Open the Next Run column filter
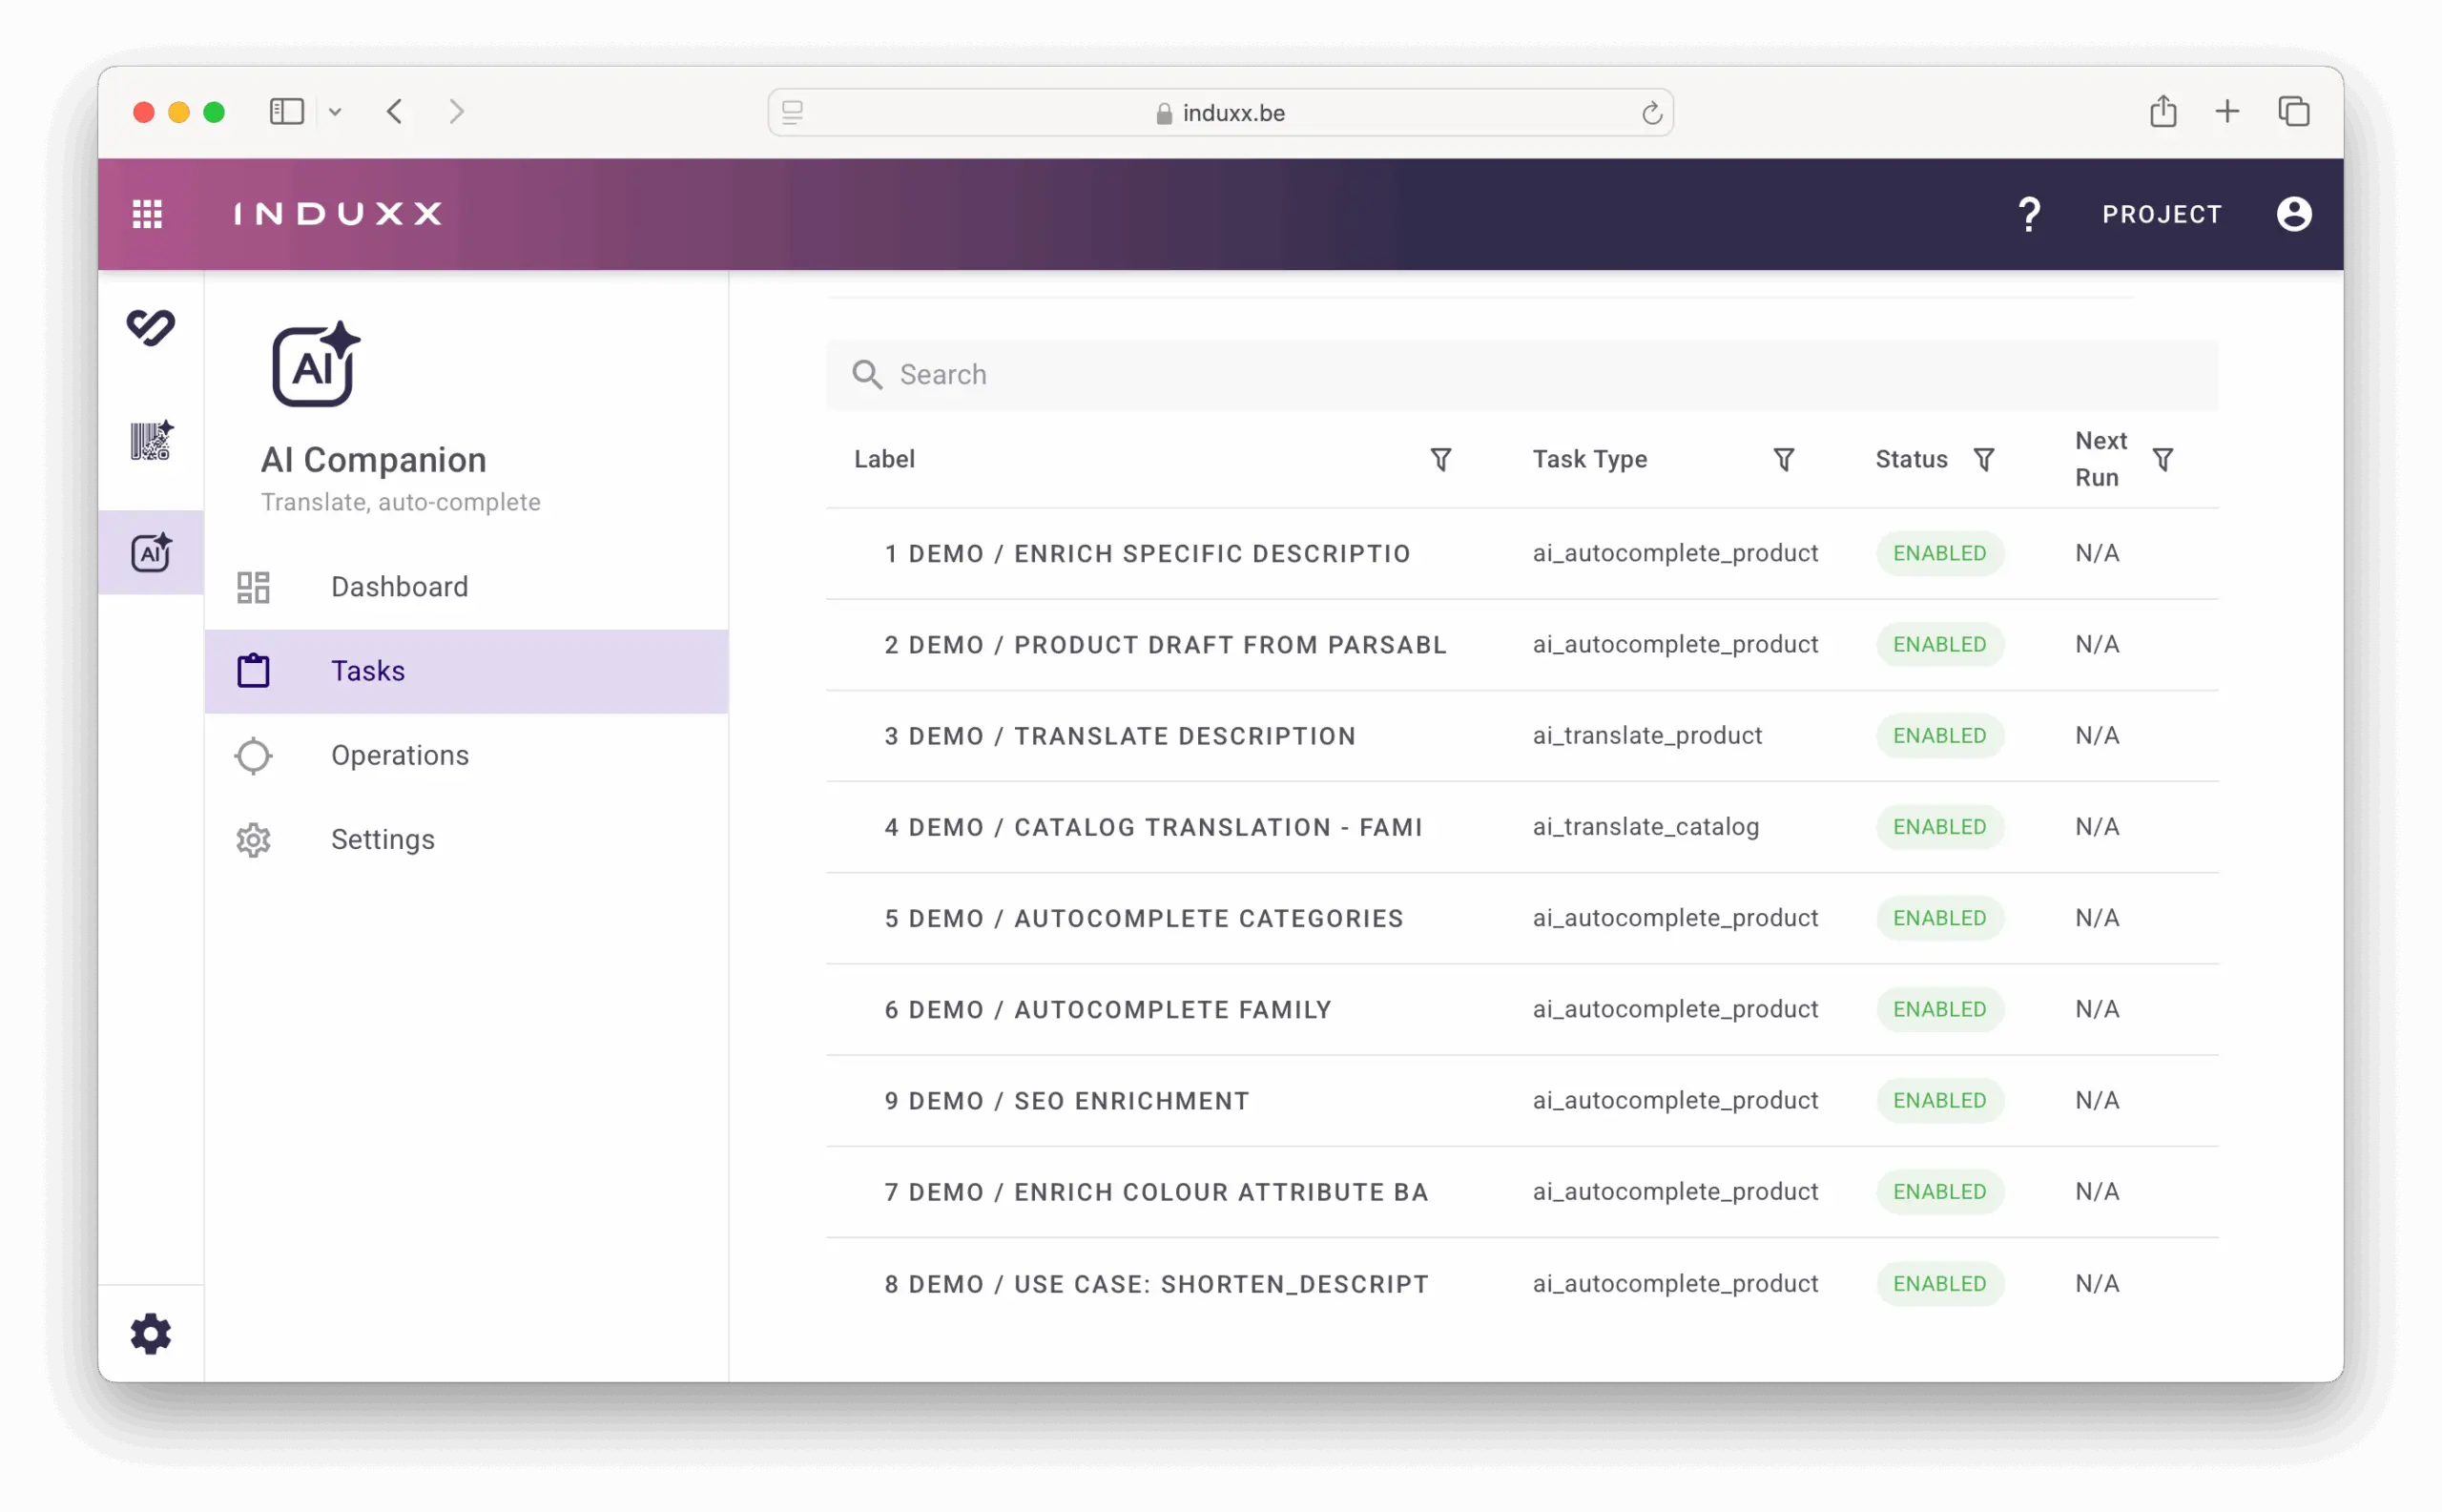This screenshot has height=1512, width=2442. (x=2162, y=459)
